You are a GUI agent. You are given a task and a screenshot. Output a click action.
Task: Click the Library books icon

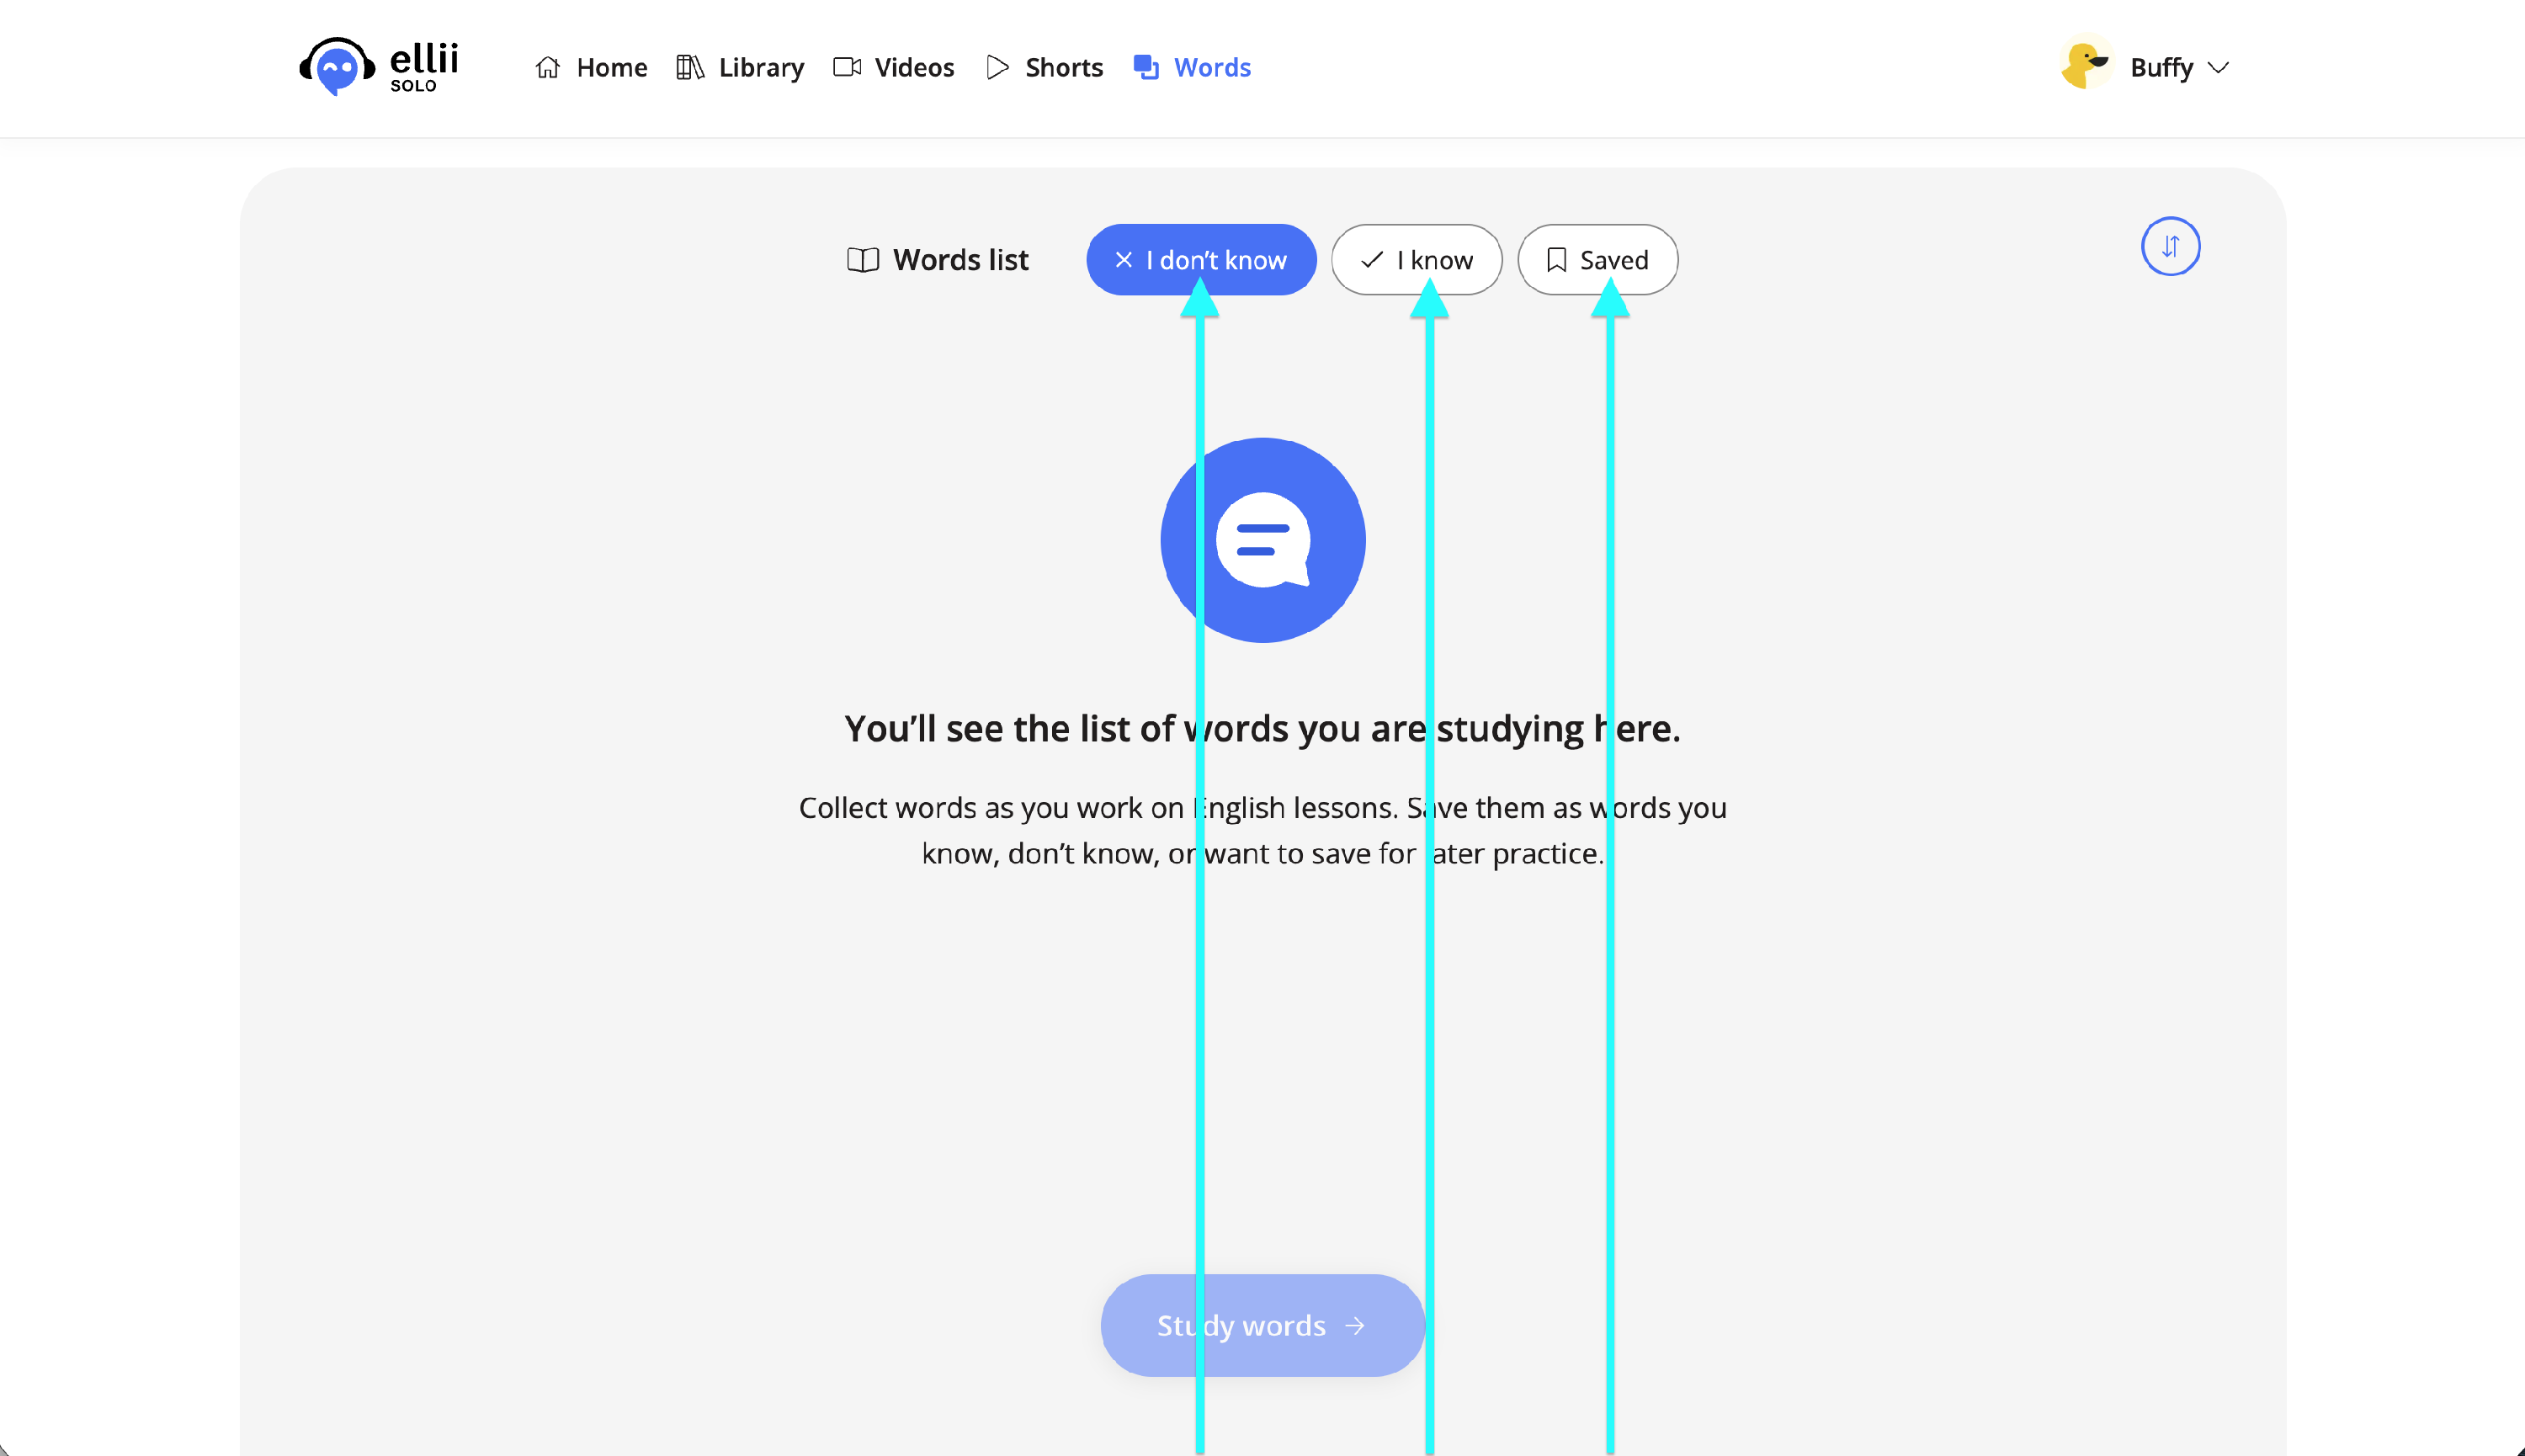(690, 67)
